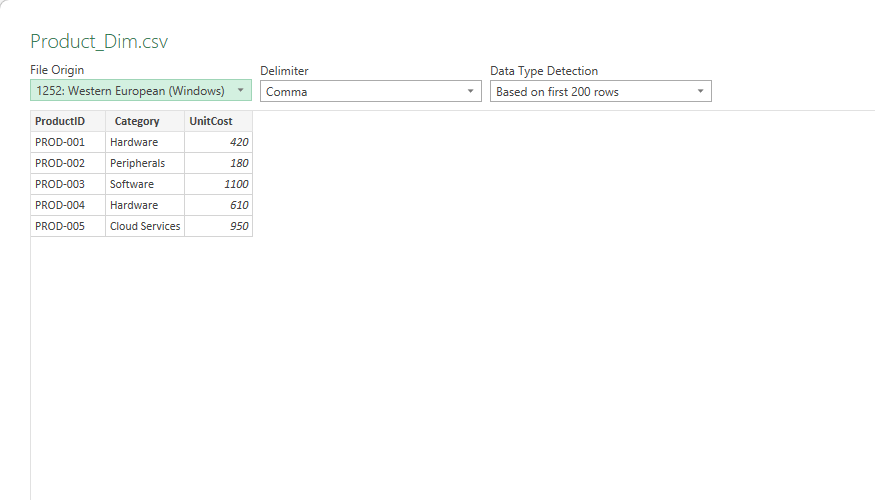The height and width of the screenshot is (500, 875).
Task: Click the Delimiter label
Action: pyautogui.click(x=284, y=71)
